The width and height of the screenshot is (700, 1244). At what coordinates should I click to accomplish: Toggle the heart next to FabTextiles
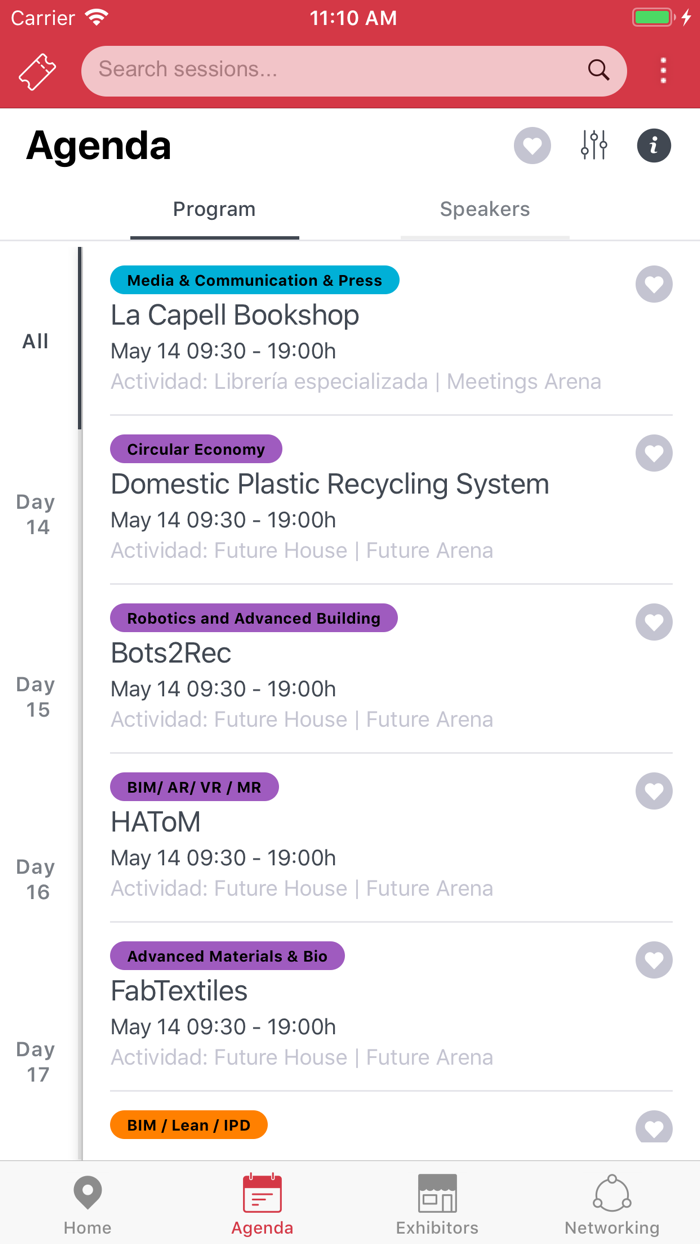click(654, 960)
